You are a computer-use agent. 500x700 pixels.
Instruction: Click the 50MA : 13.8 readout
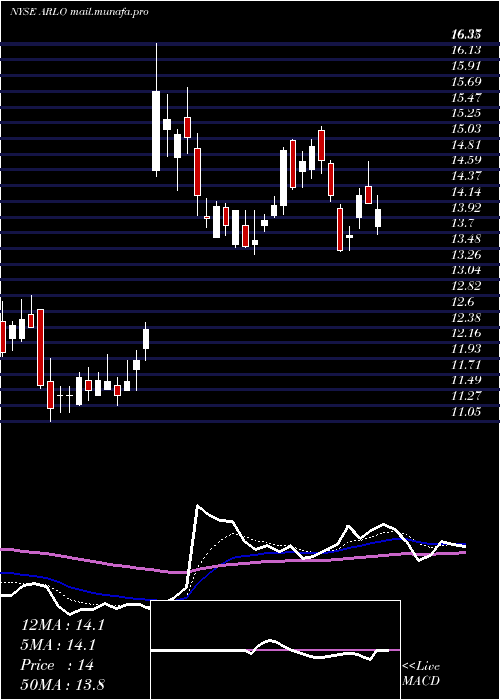coord(62,685)
